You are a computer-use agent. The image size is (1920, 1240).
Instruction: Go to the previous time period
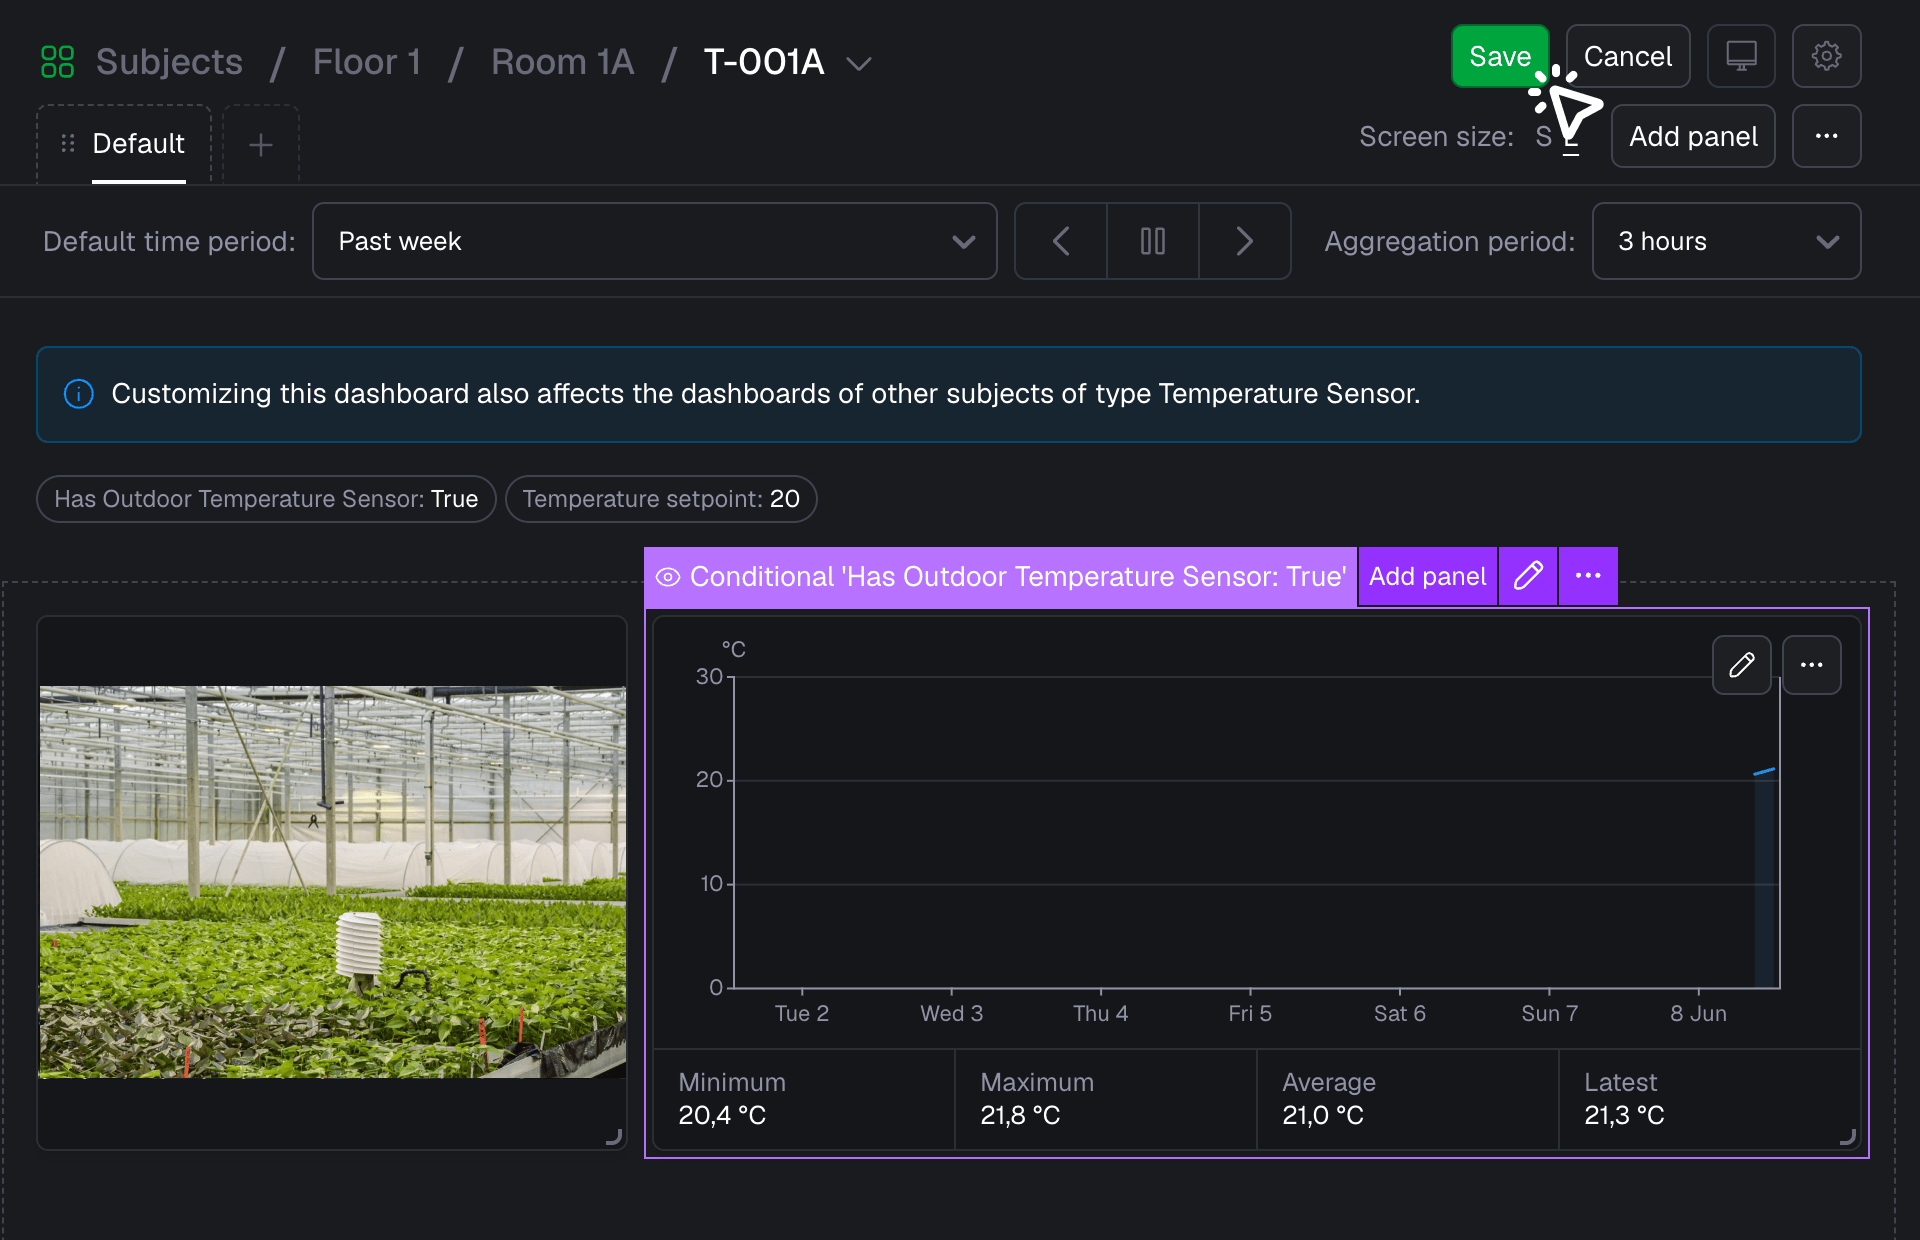pos(1061,241)
